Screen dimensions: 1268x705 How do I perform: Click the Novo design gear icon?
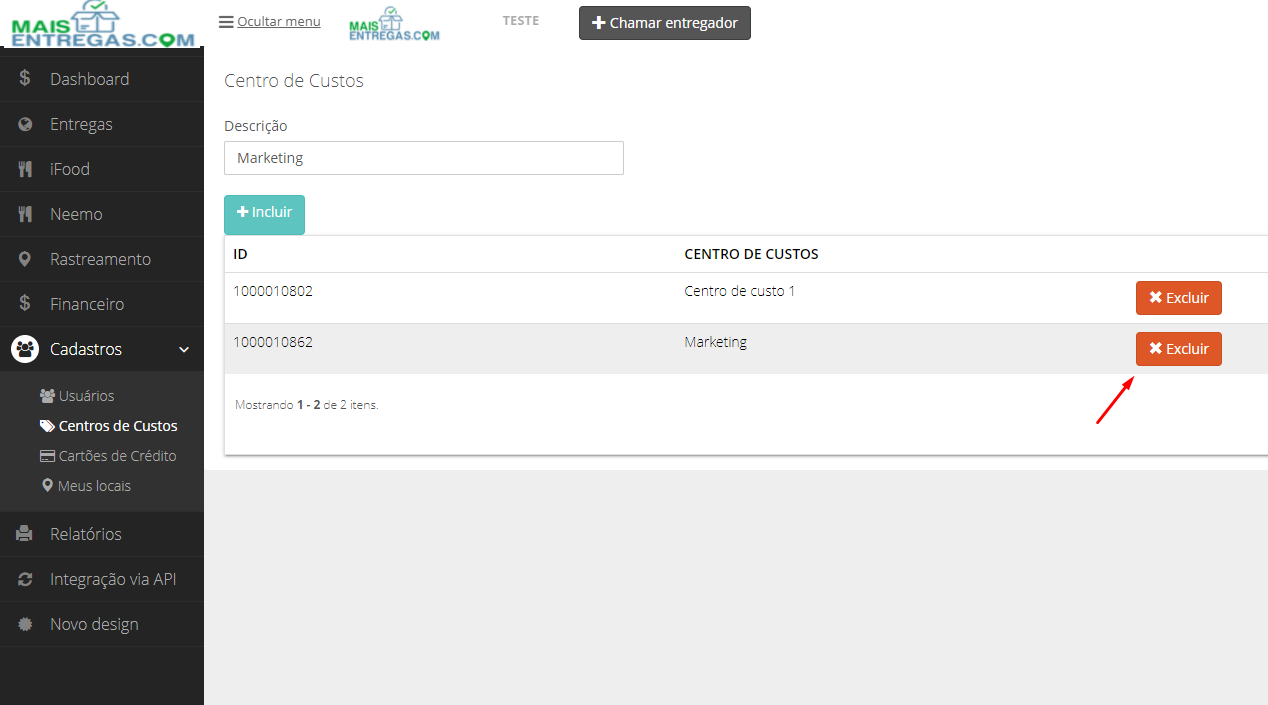coord(25,624)
